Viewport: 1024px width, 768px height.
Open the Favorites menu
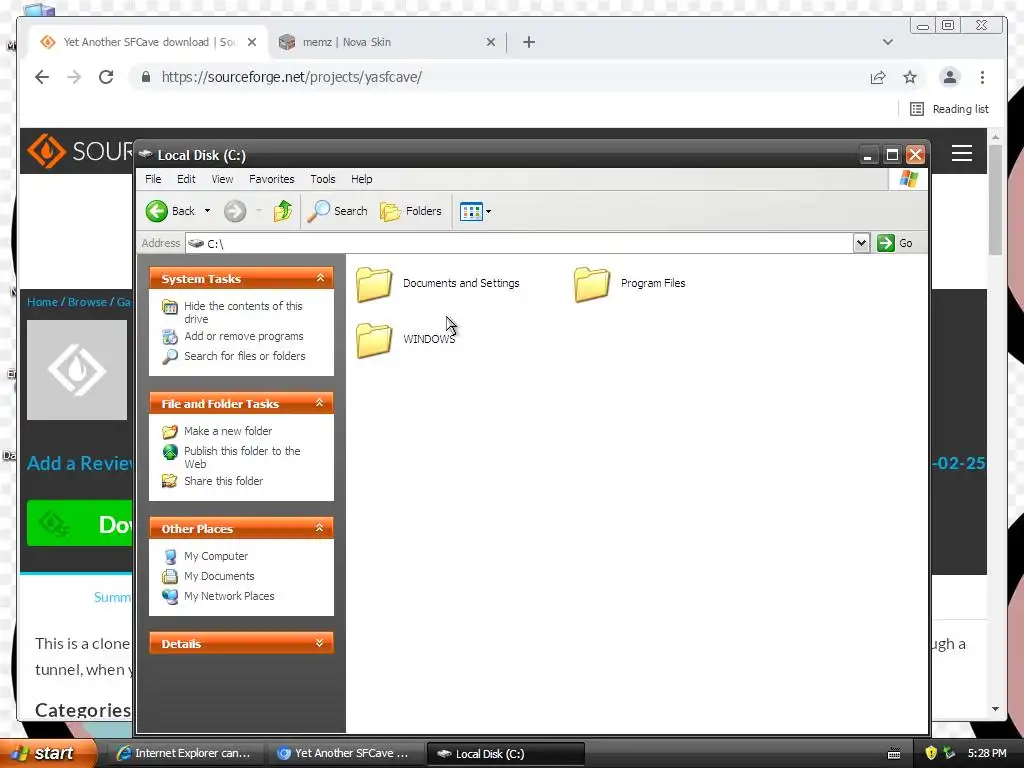point(272,179)
